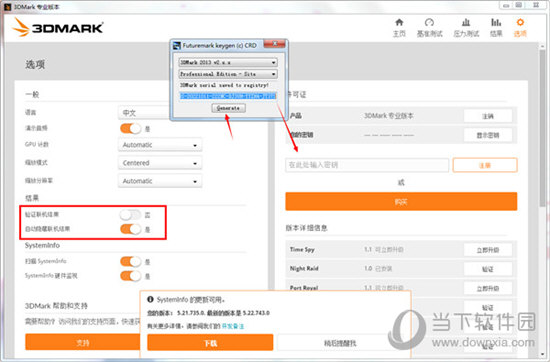Click the orange Download (下载) button
The image size is (550, 362).
click(210, 343)
